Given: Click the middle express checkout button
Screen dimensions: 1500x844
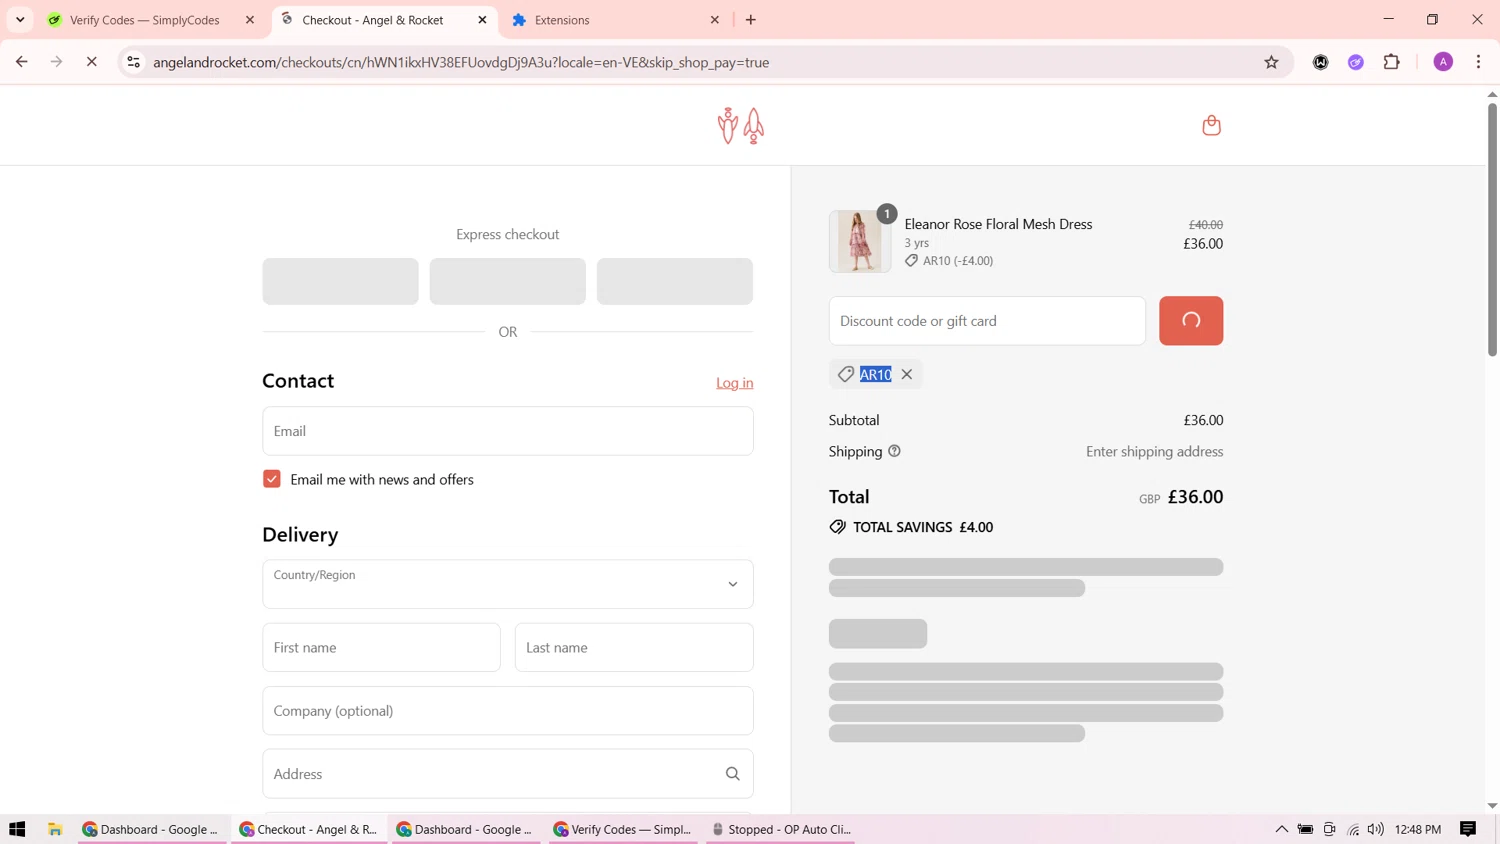Looking at the screenshot, I should click(508, 281).
